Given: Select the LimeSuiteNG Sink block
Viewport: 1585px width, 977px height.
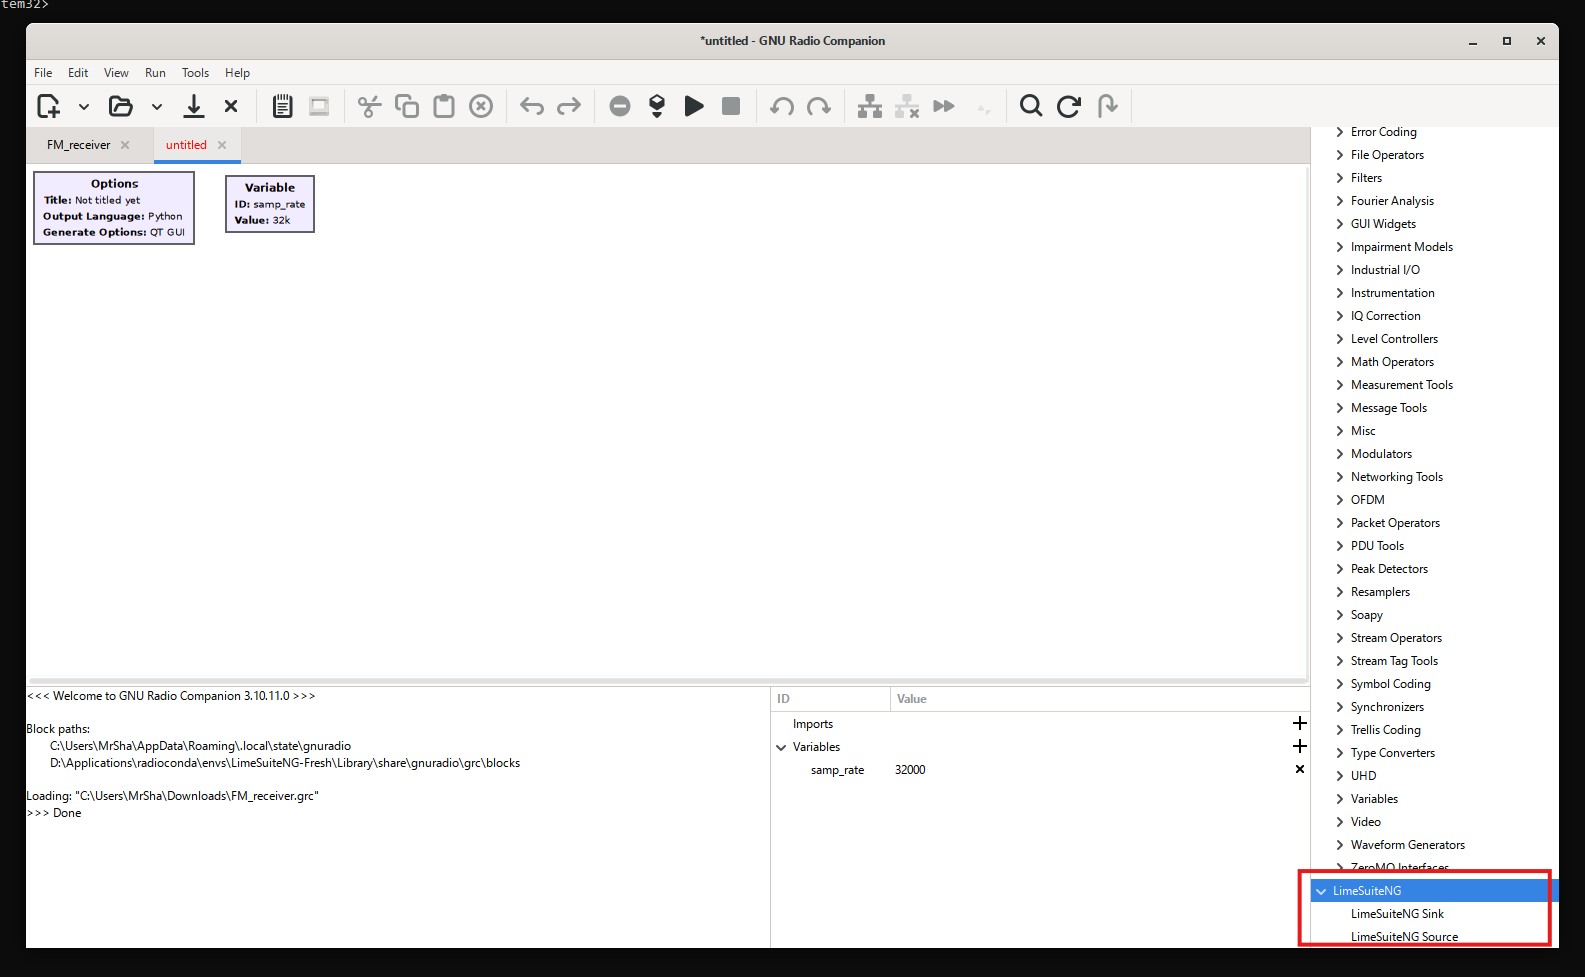Looking at the screenshot, I should [1397, 914].
